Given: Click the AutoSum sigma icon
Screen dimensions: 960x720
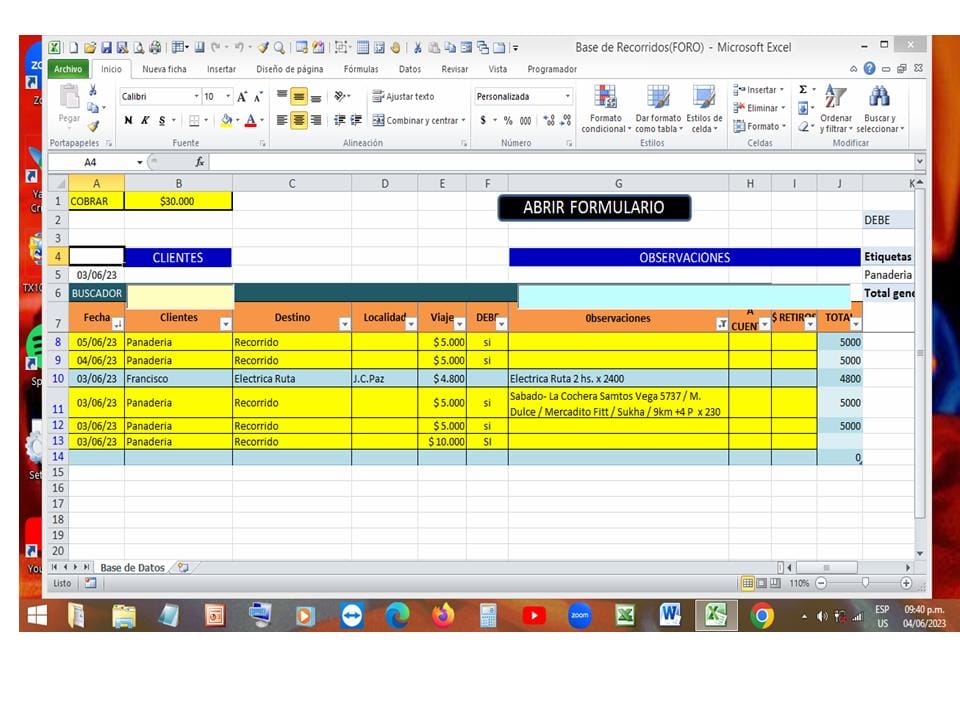Looking at the screenshot, I should (803, 90).
